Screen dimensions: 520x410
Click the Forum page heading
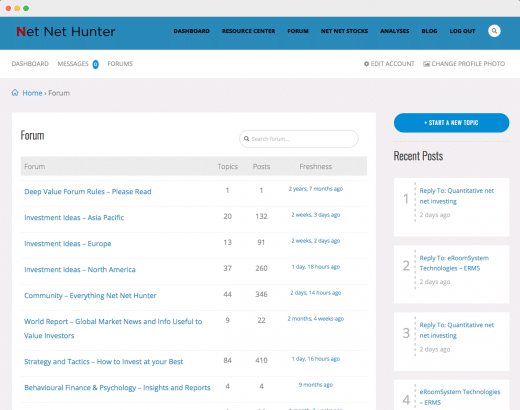32,135
